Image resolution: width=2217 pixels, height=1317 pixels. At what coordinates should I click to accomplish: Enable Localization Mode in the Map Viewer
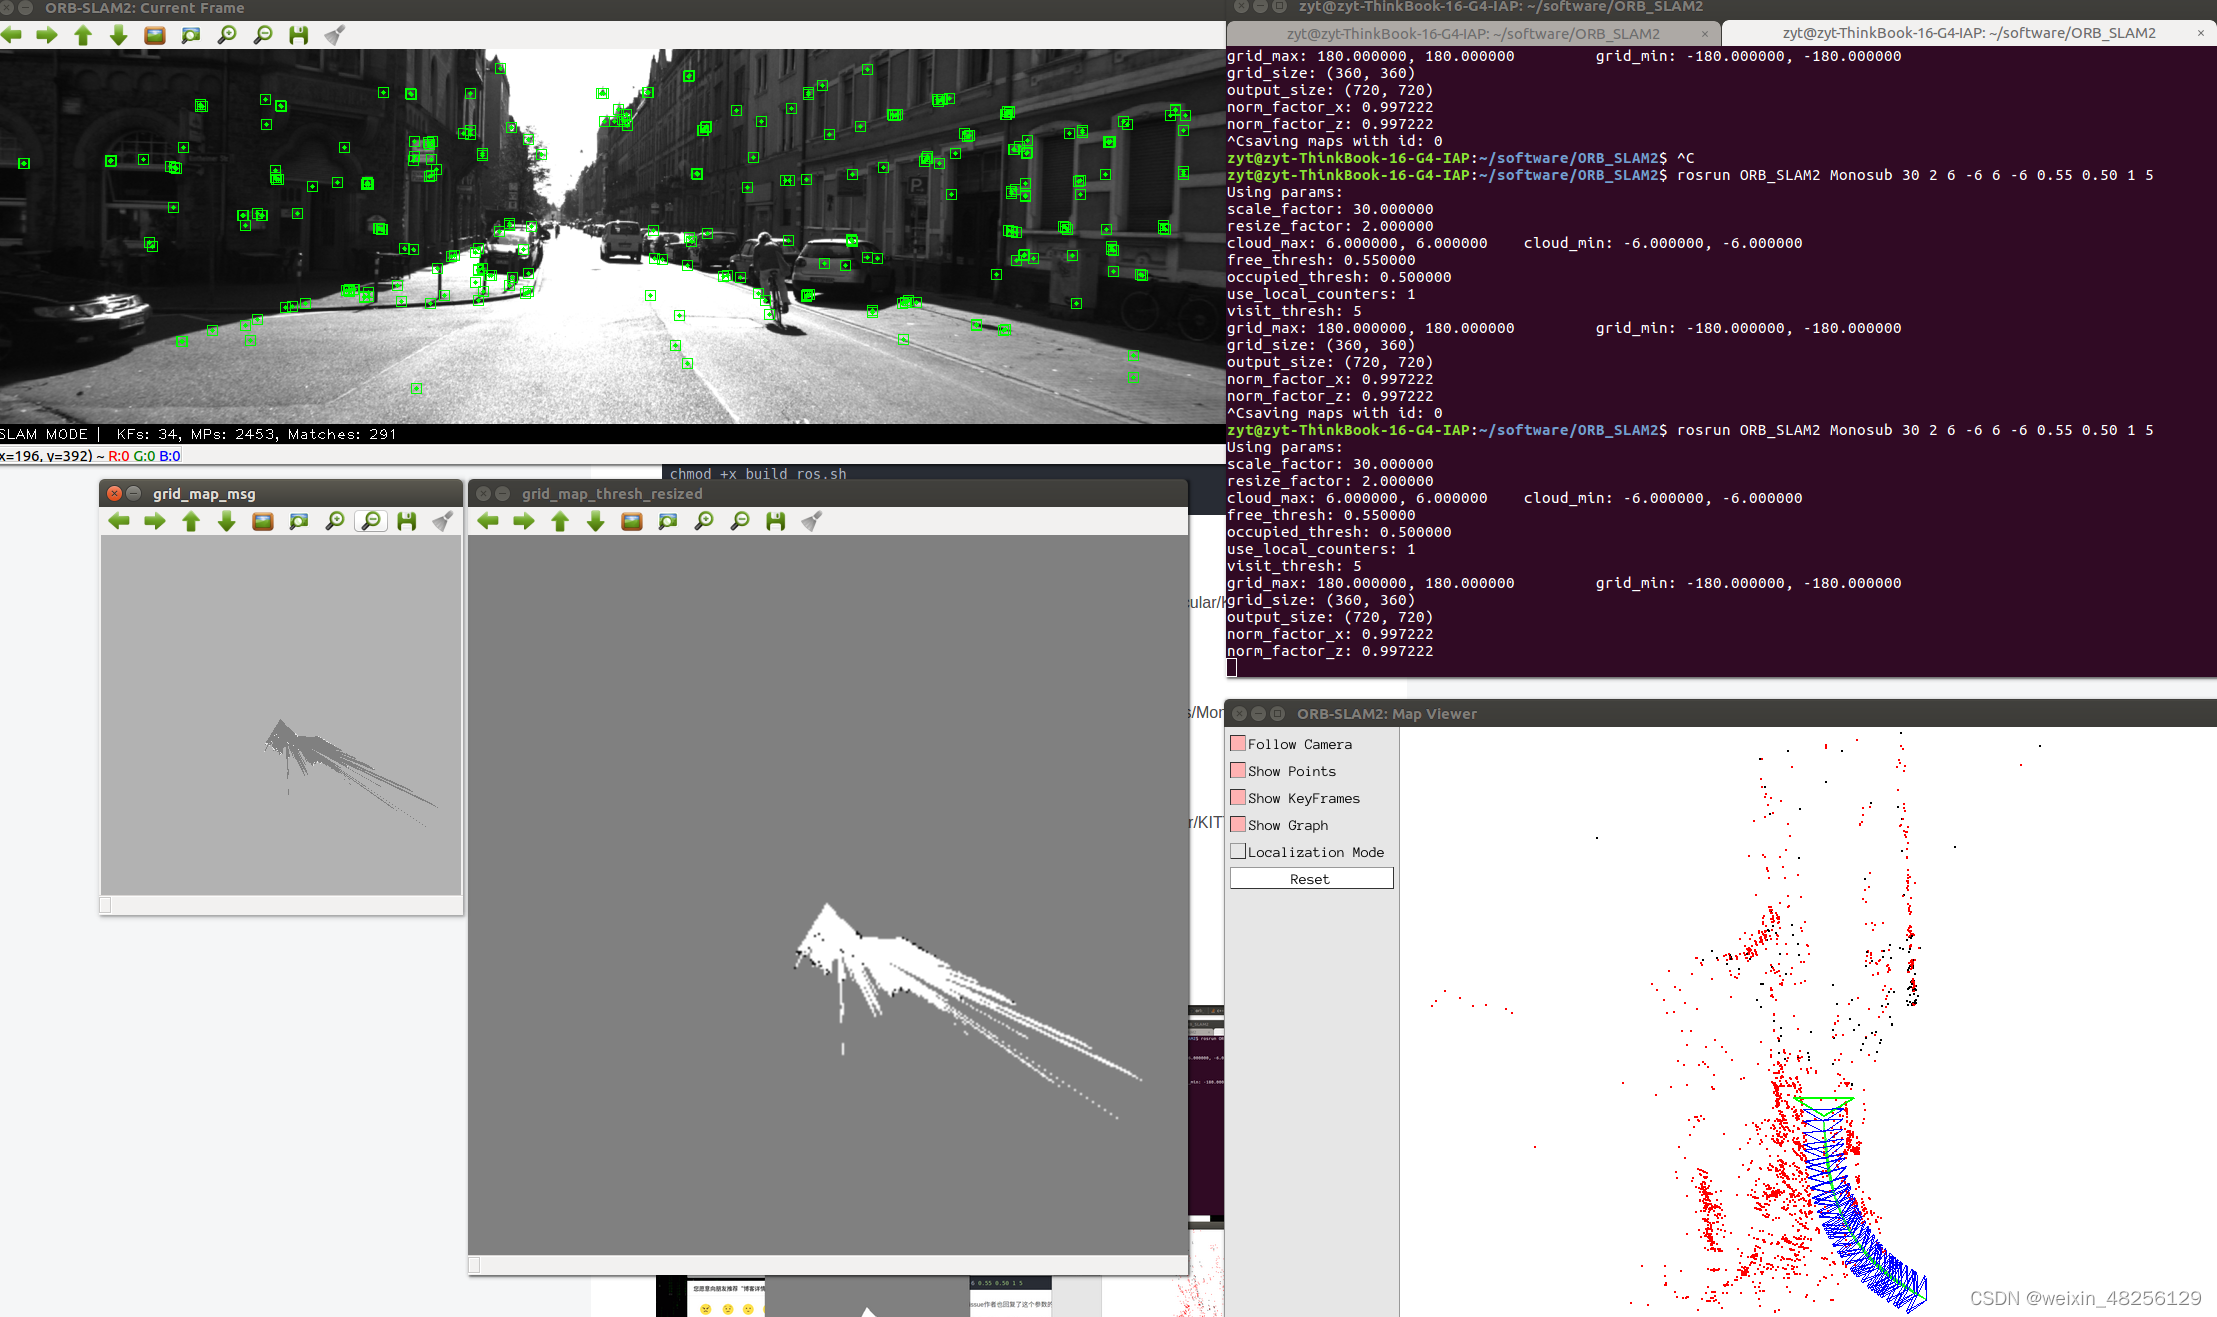point(1239,851)
